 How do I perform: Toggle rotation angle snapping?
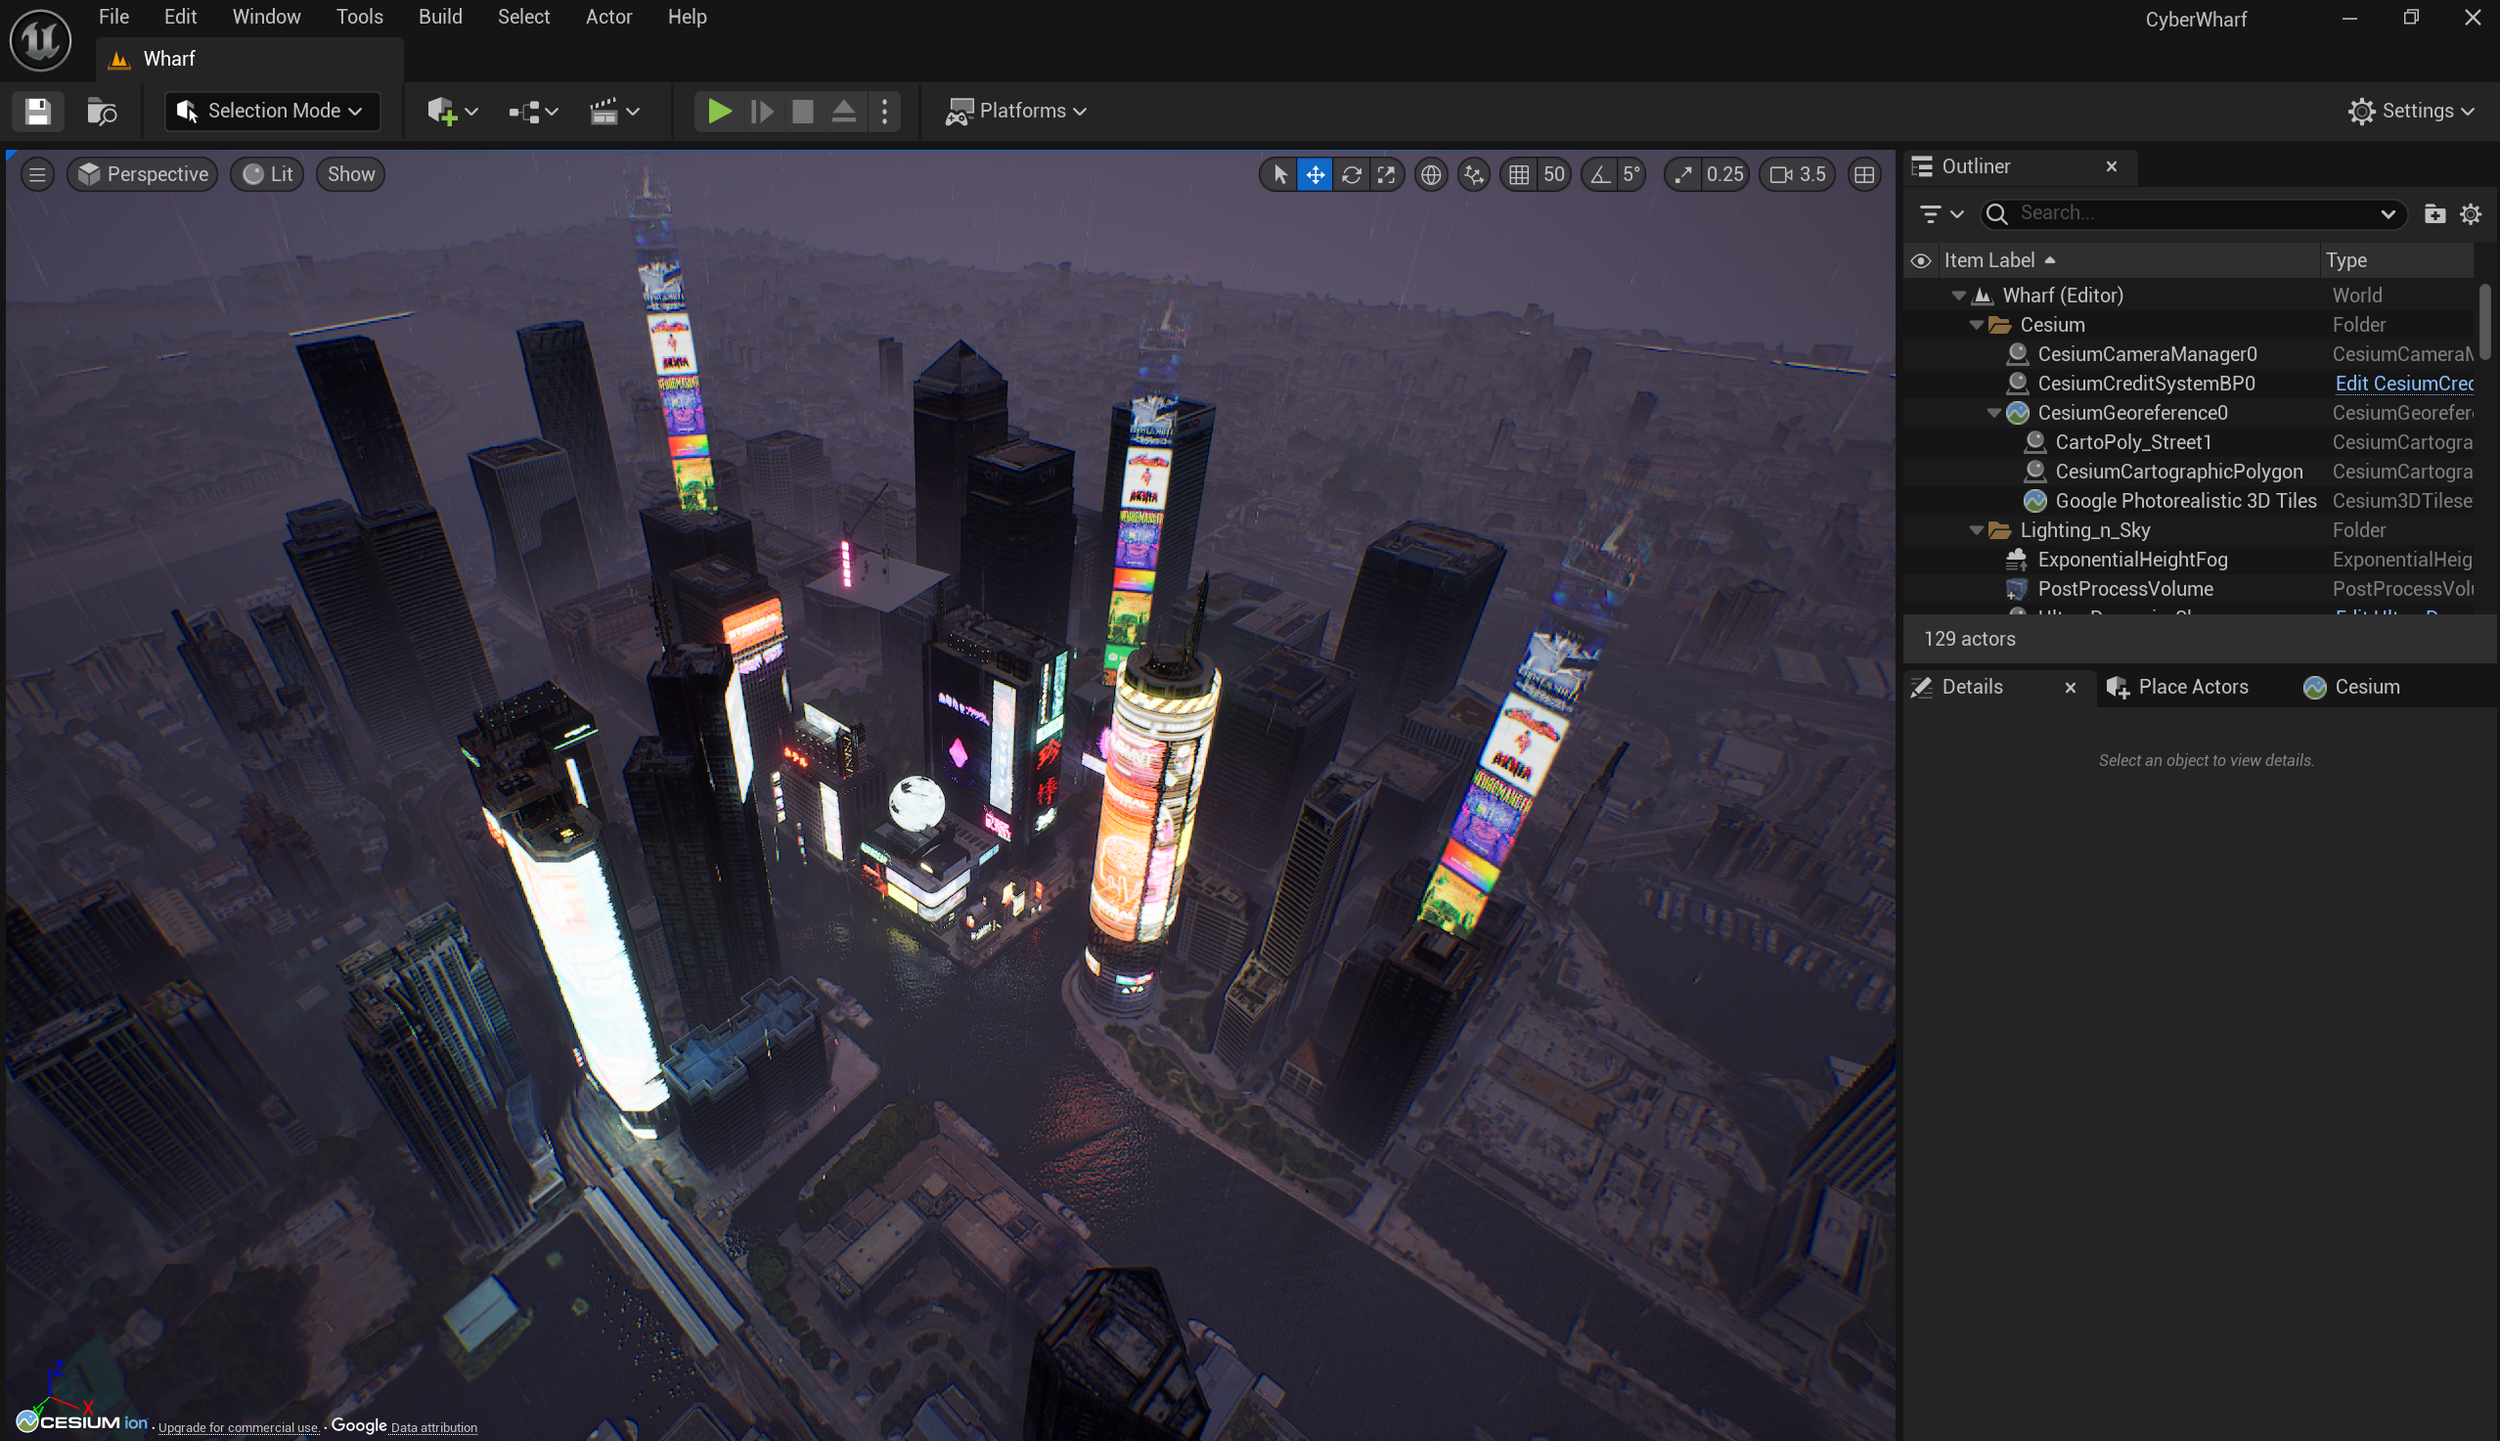point(1600,175)
